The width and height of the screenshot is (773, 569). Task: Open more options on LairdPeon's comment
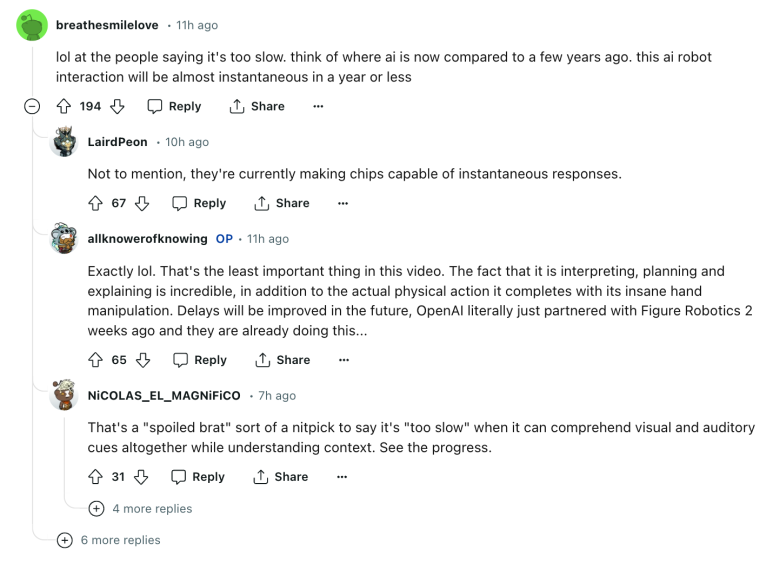(343, 203)
